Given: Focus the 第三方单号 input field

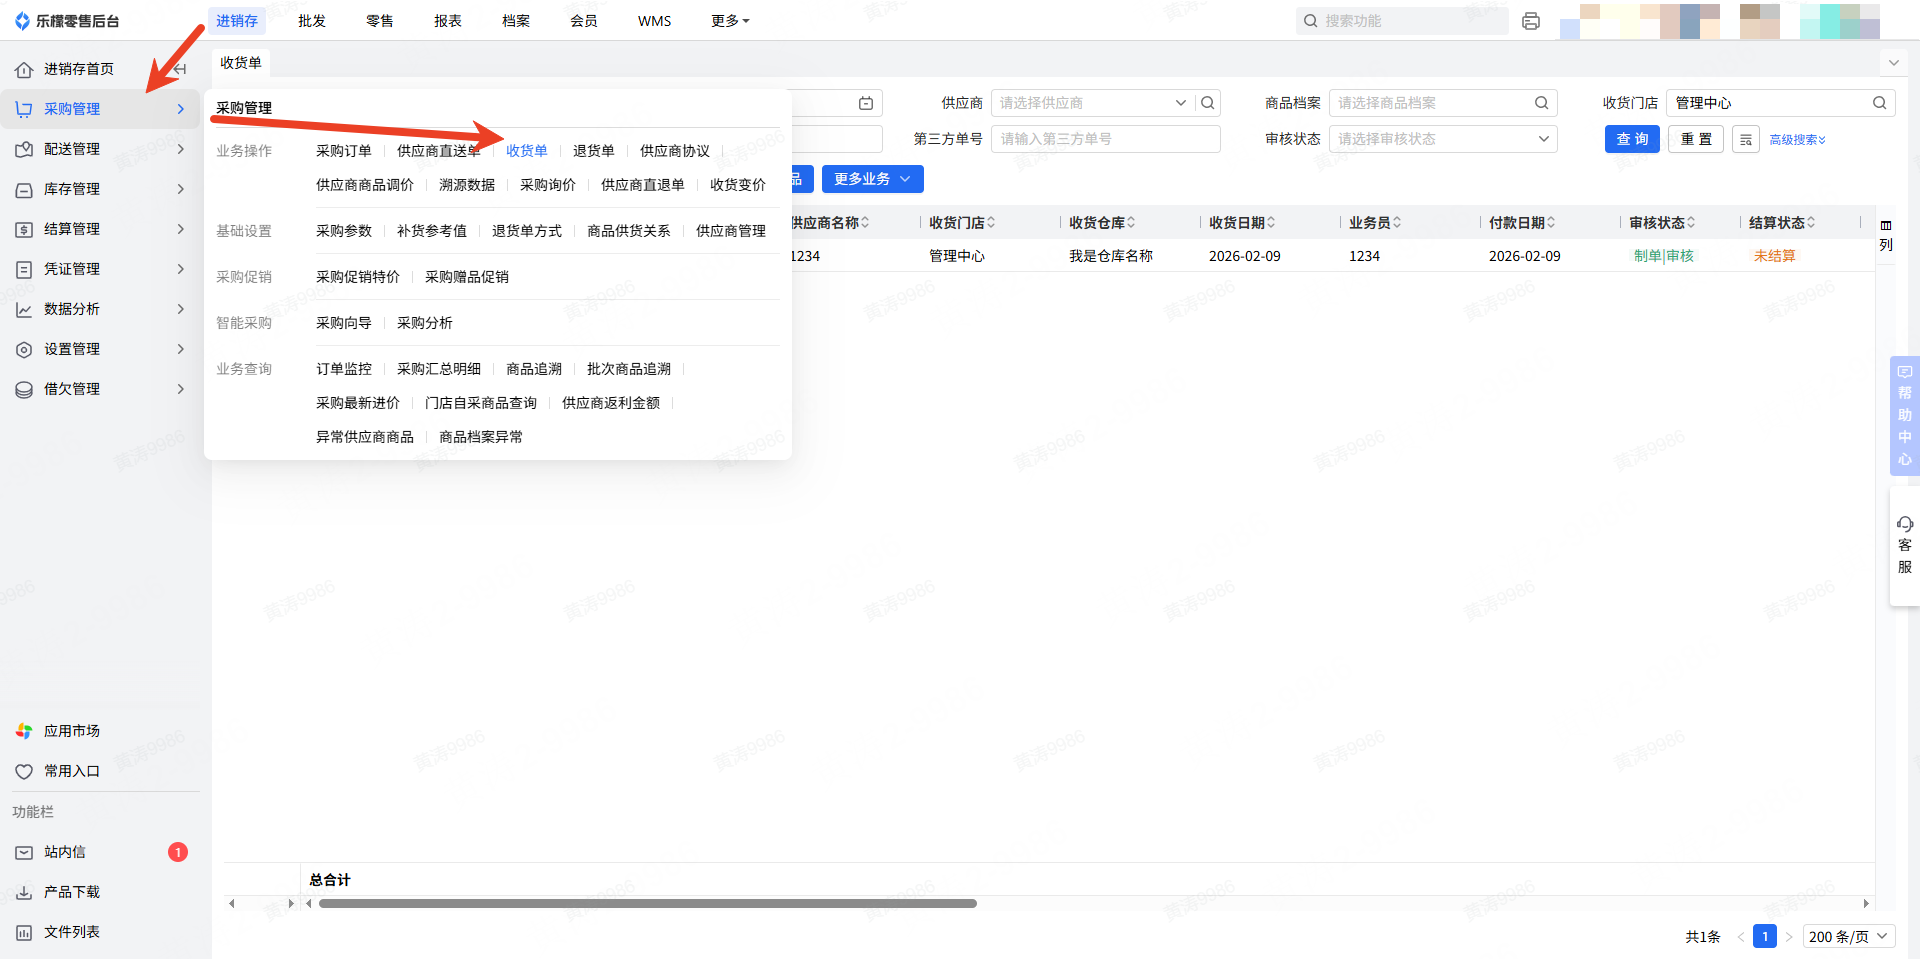Looking at the screenshot, I should coord(1106,139).
